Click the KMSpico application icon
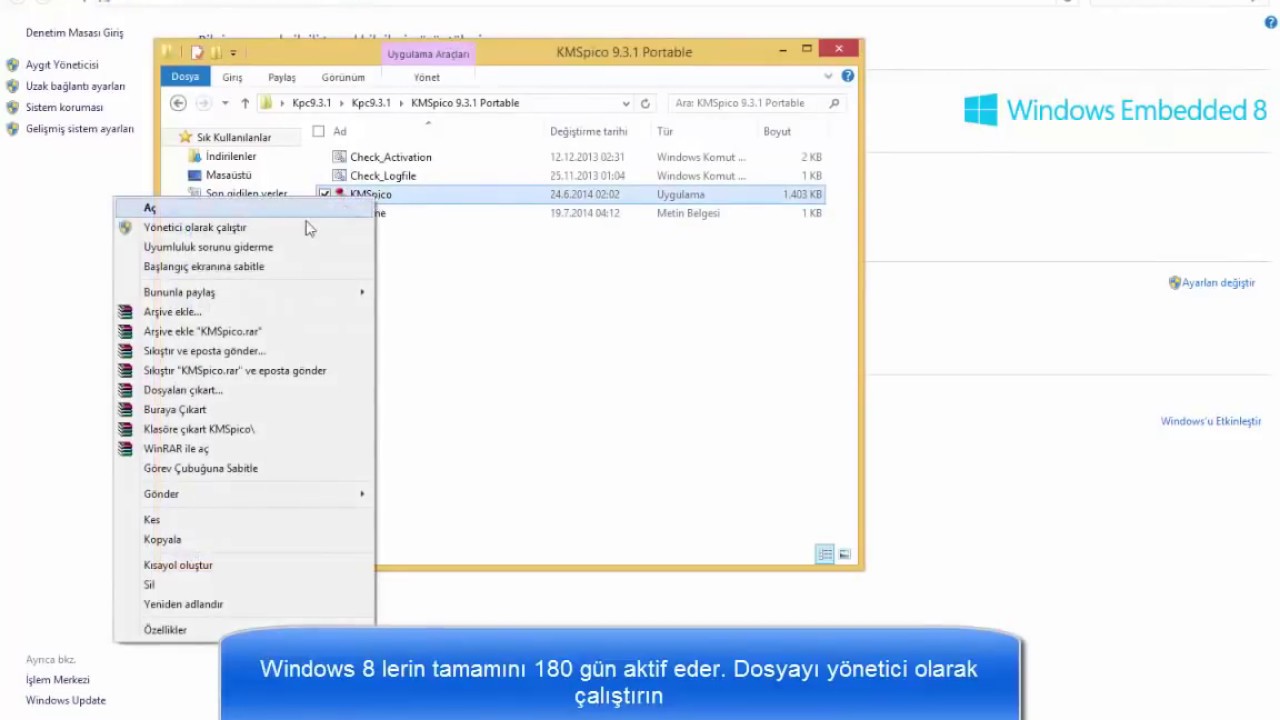This screenshot has width=1280, height=720. tap(340, 194)
